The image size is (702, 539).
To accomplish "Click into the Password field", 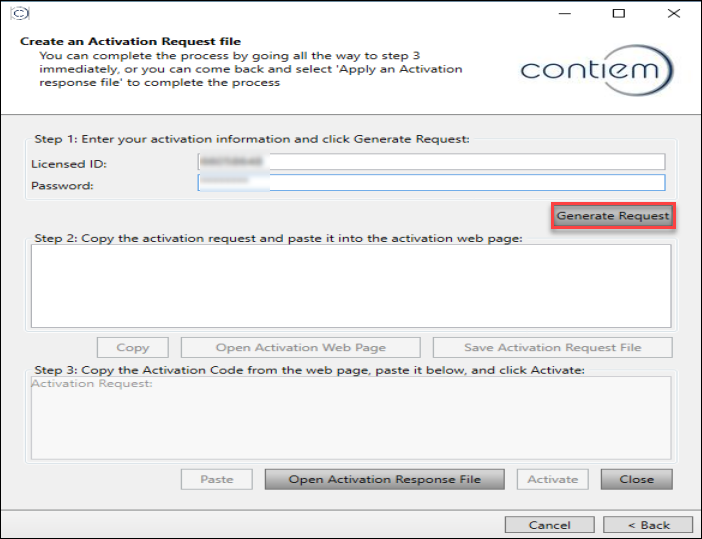I will click(431, 183).
